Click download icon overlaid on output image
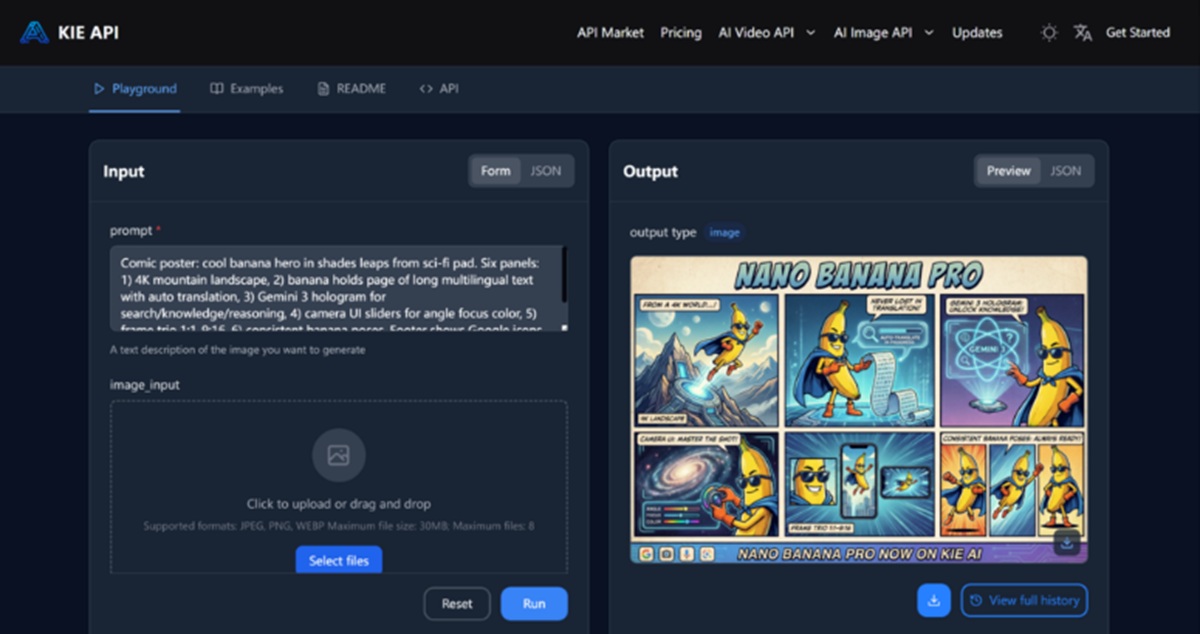The image size is (1200, 634). point(1067,544)
